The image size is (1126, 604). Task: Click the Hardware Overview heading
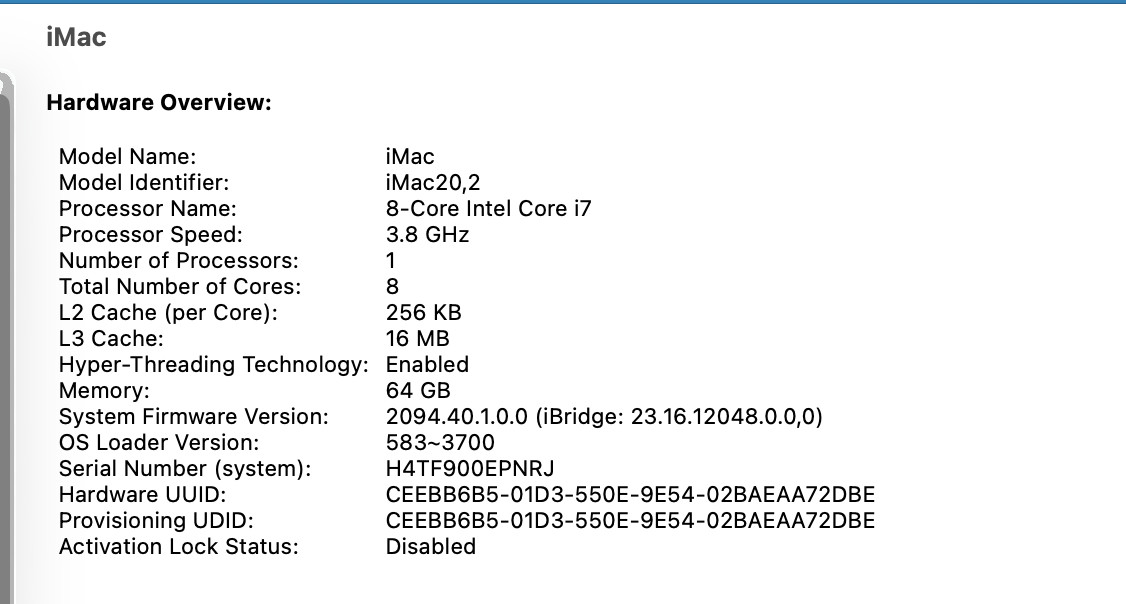pyautogui.click(x=159, y=102)
